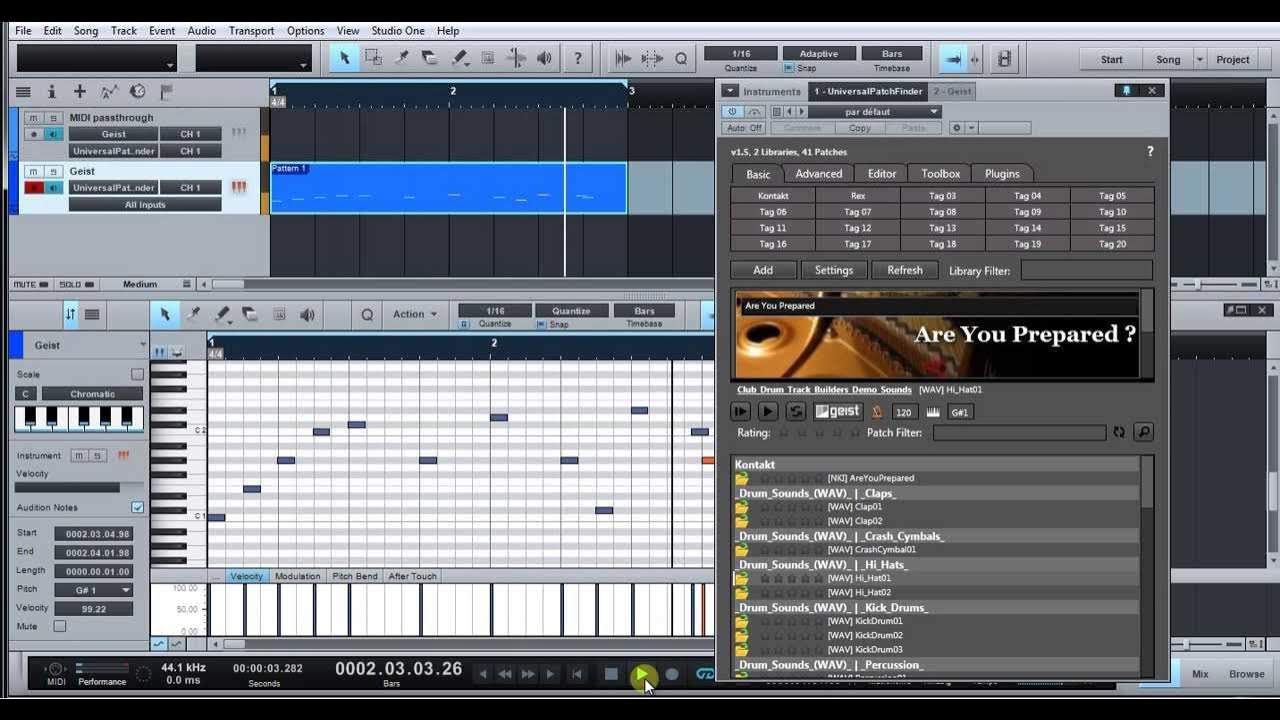This screenshot has height=720, width=1280.
Task: Select the Eraser tool in the main toolbar
Action: click(x=429, y=59)
